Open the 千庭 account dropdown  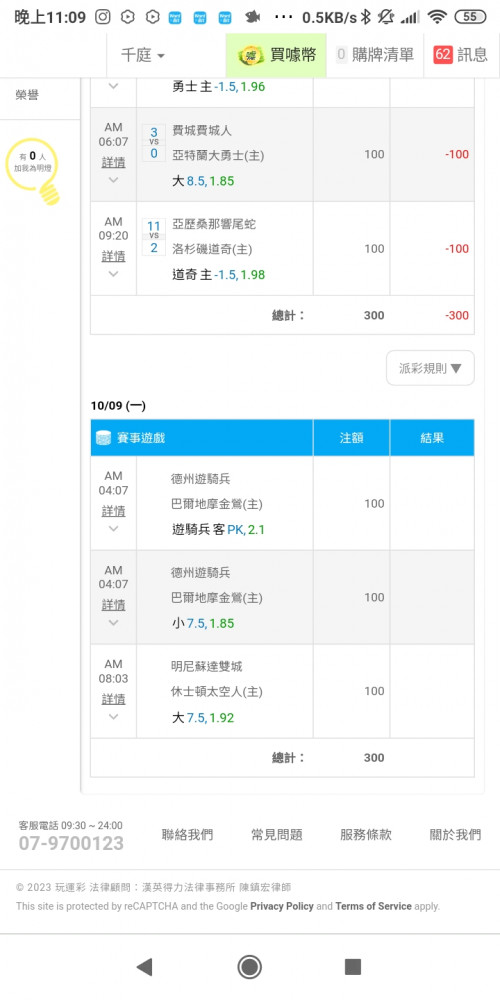point(143,55)
